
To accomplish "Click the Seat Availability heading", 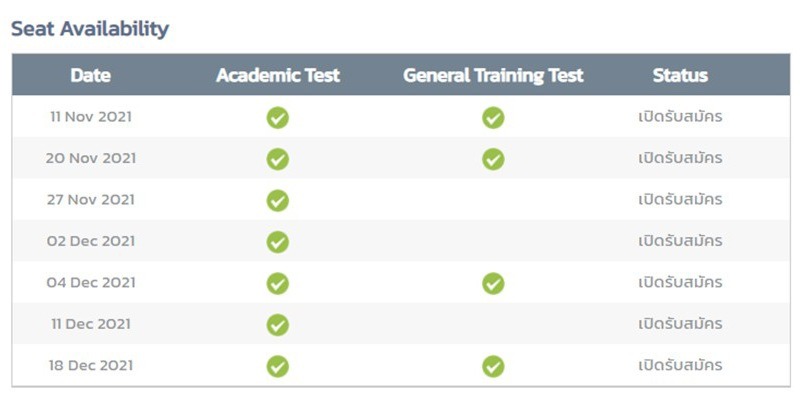I will click(90, 29).
